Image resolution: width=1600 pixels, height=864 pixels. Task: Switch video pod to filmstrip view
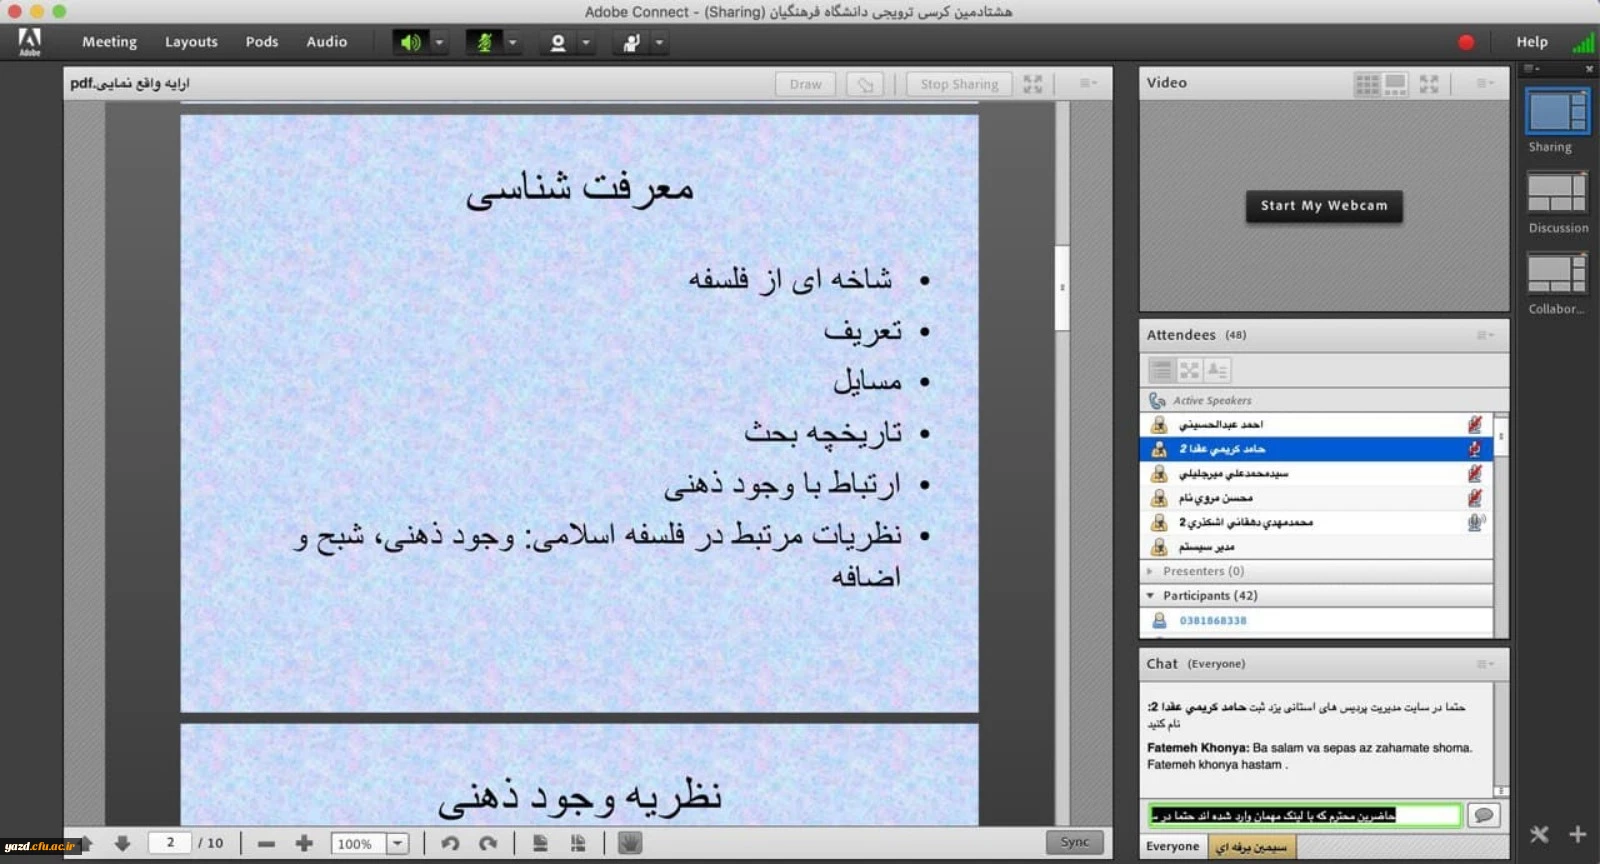point(1395,84)
